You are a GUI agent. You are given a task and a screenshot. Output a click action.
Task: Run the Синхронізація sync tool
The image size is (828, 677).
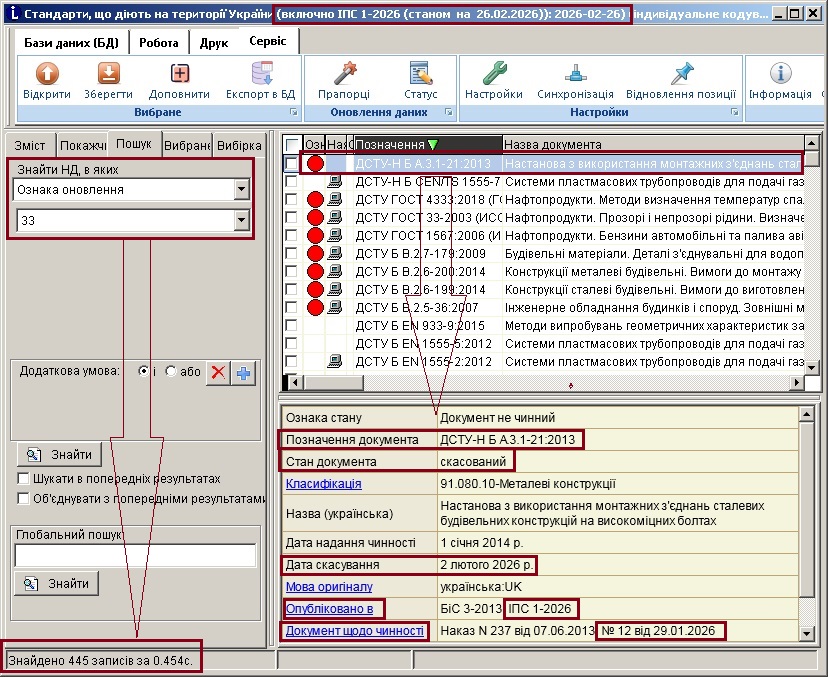[574, 80]
